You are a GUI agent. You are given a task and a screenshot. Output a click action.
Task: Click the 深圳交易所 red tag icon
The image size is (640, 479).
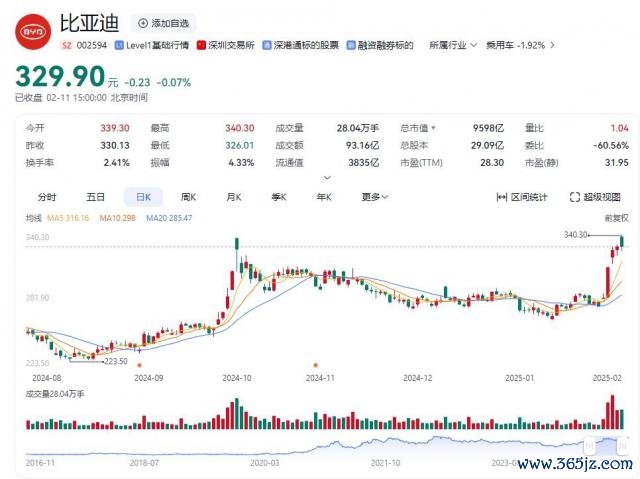201,45
